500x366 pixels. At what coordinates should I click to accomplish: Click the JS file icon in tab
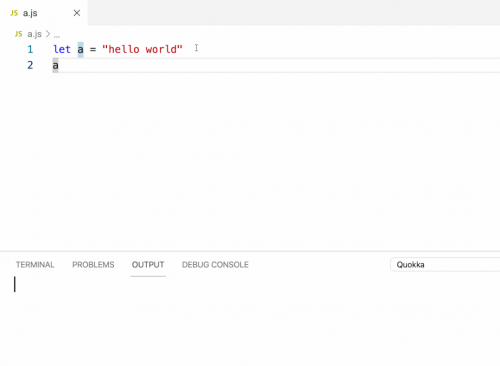pos(14,13)
